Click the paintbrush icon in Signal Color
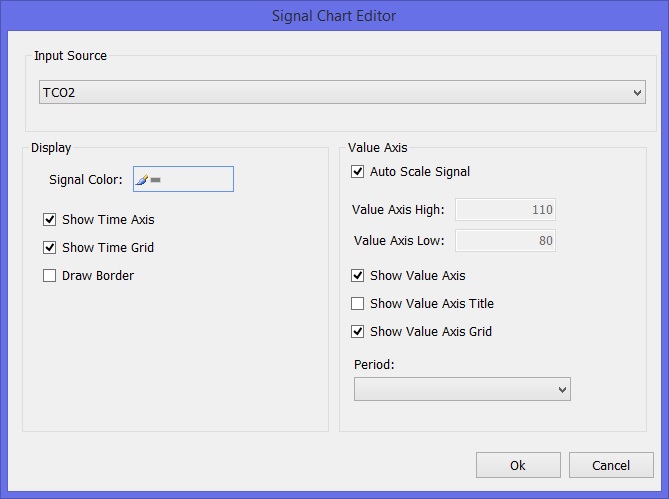 142,180
